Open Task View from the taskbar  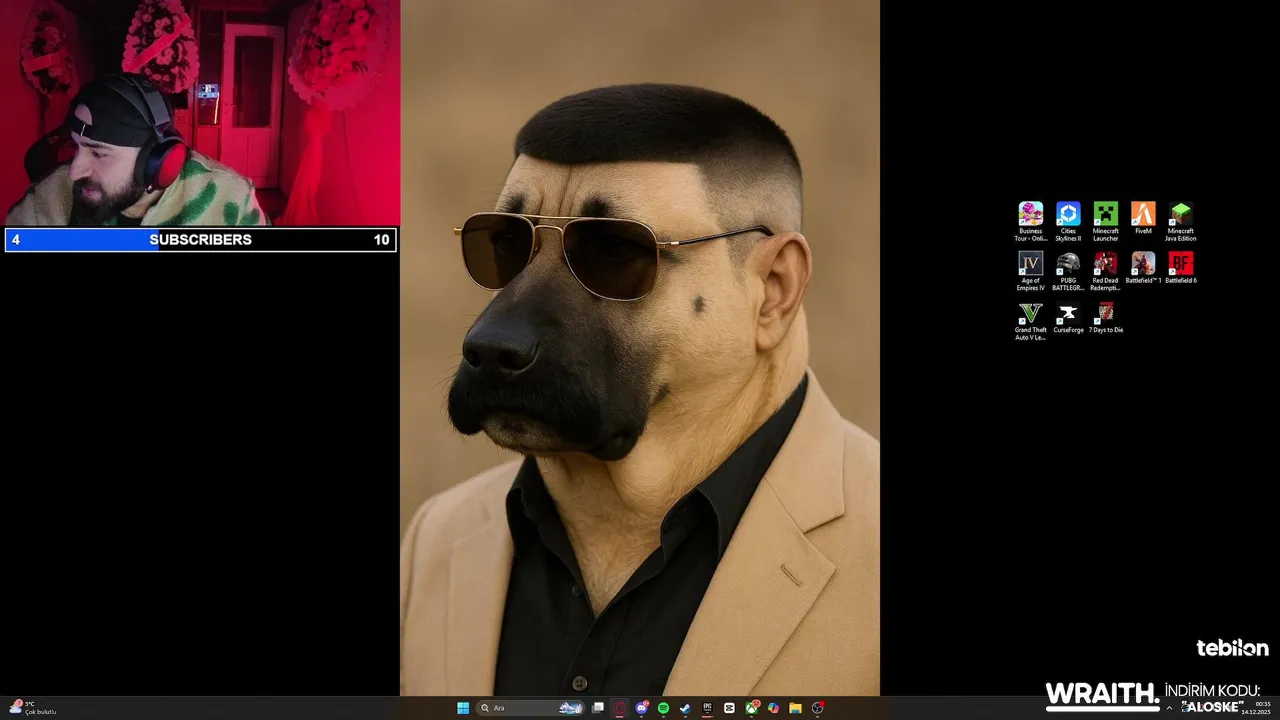[x=598, y=708]
